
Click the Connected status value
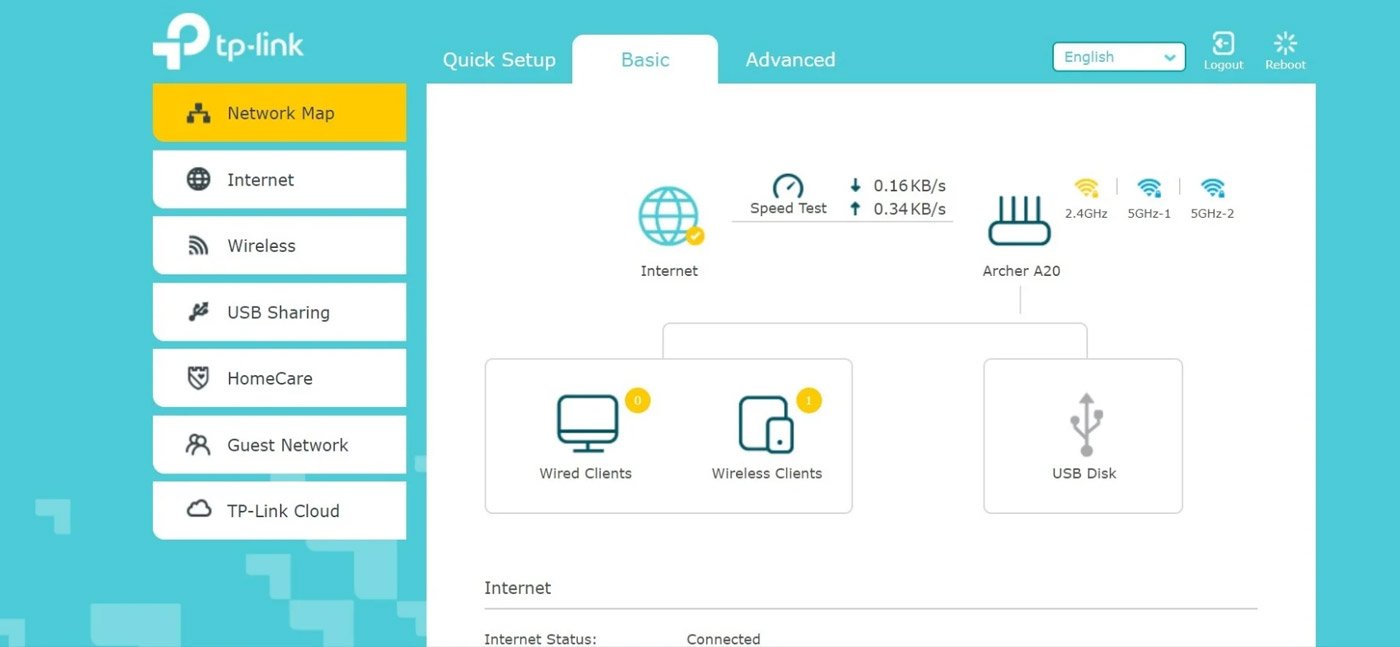[723, 639]
